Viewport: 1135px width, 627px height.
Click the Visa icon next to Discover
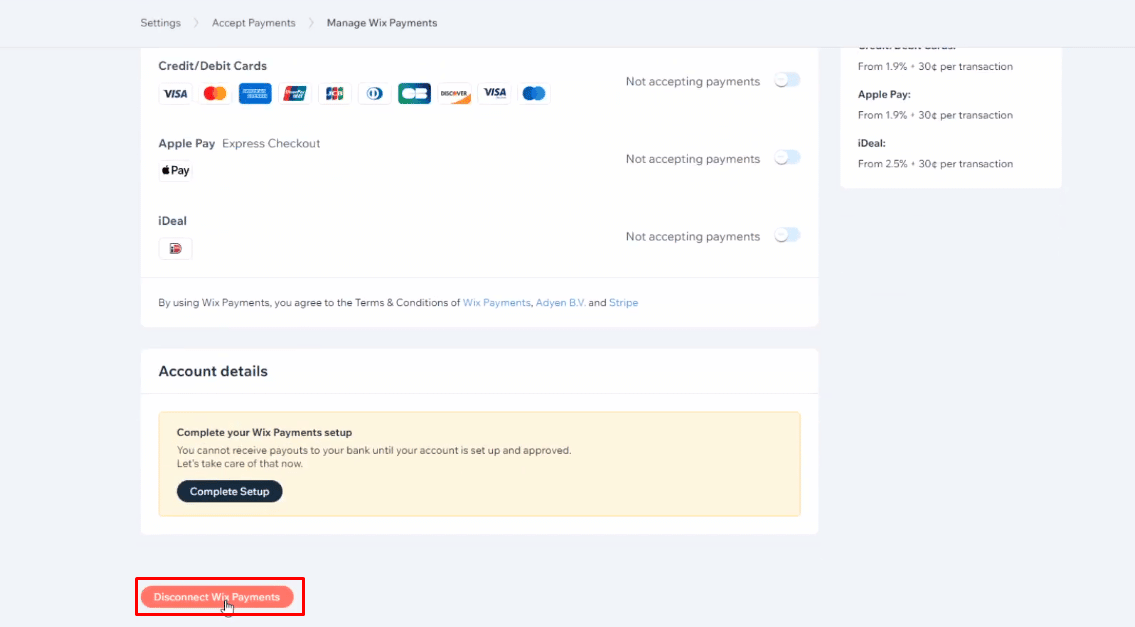tap(494, 93)
